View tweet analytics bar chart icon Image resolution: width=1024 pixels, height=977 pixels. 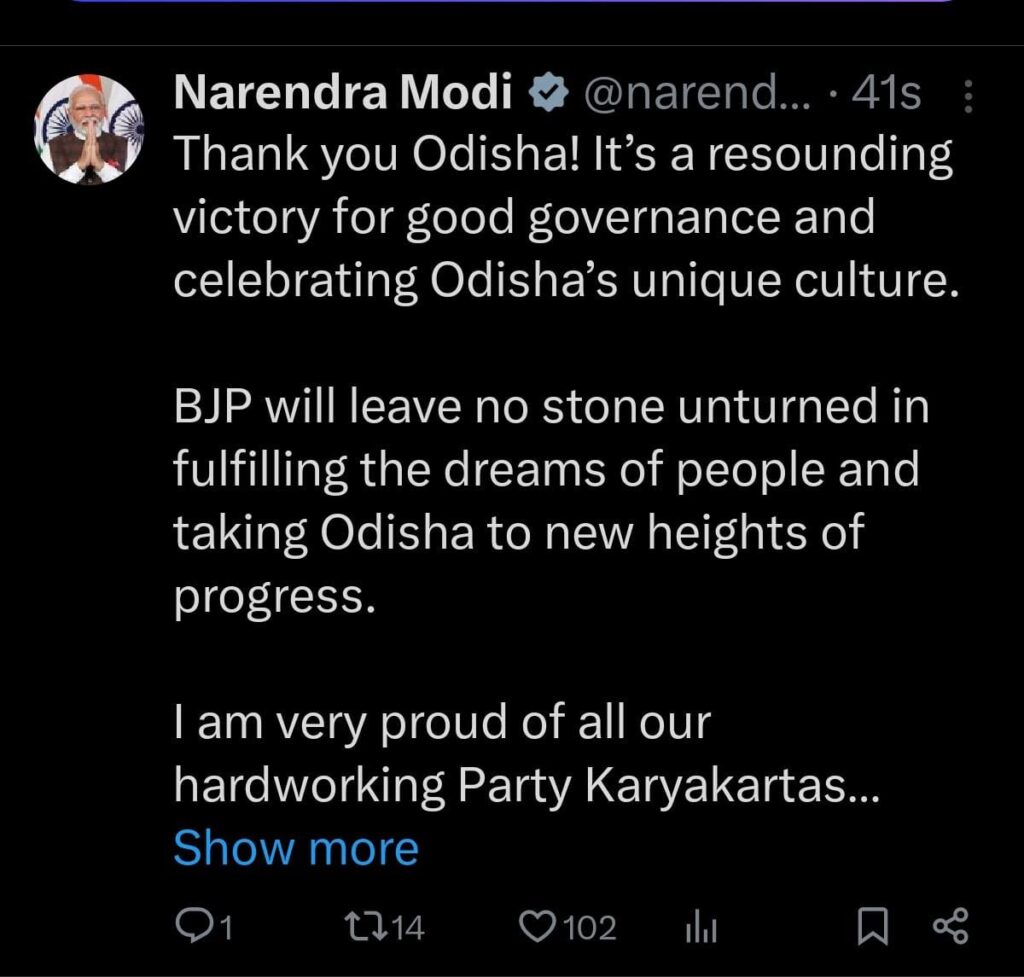point(700,928)
